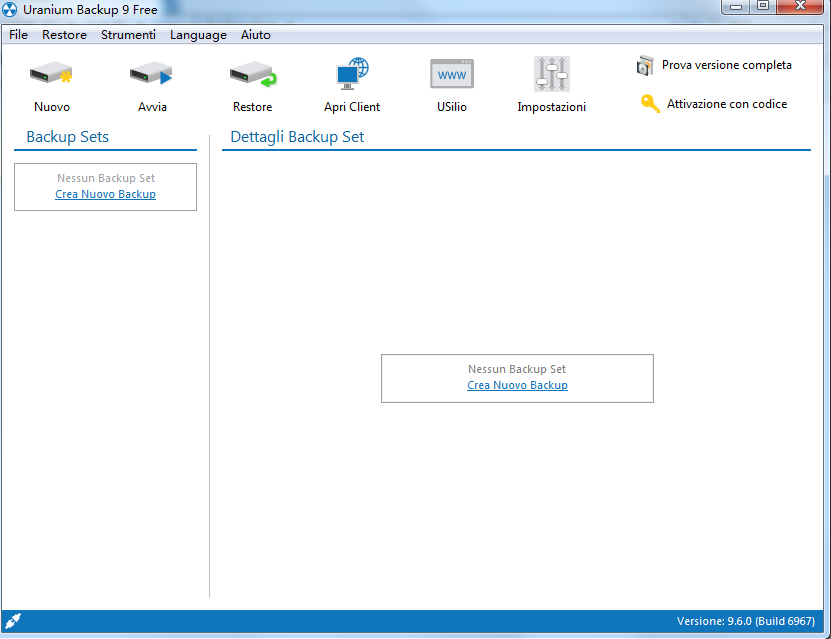
Task: Open the USilio www icon
Action: pos(452,74)
